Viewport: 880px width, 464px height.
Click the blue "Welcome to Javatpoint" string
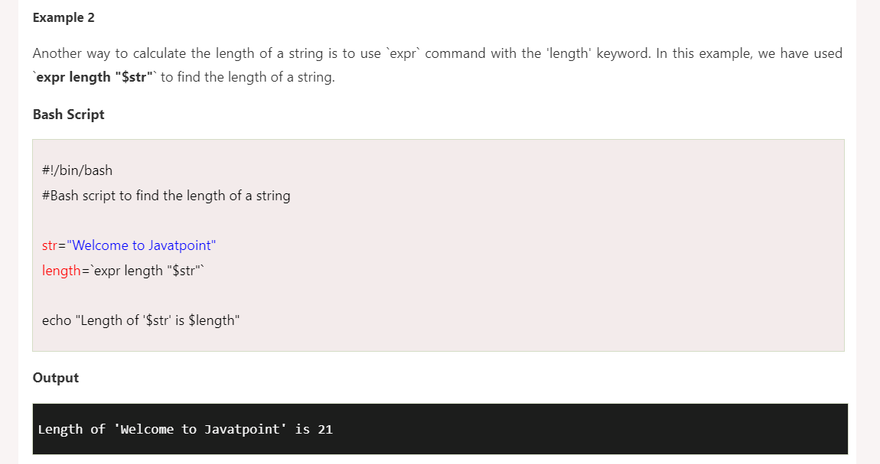click(141, 245)
